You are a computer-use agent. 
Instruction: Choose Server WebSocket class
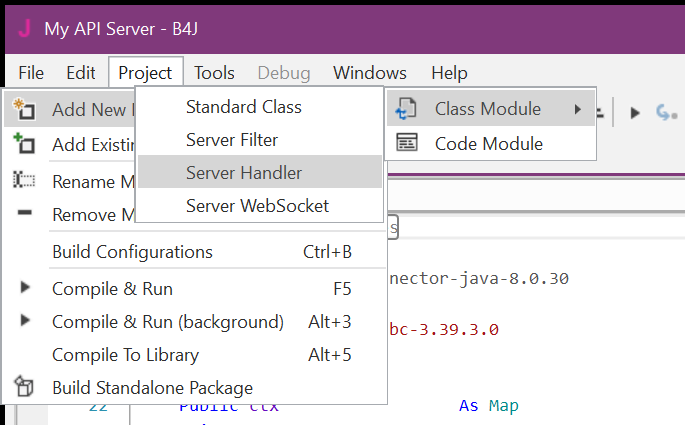[x=257, y=206]
